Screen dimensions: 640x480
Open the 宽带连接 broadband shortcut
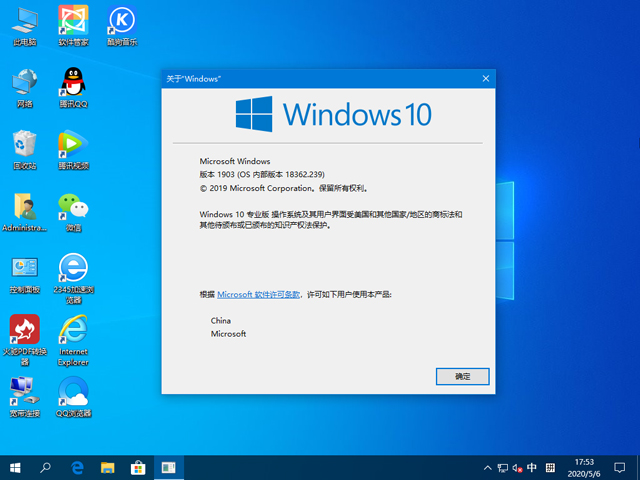click(x=25, y=398)
